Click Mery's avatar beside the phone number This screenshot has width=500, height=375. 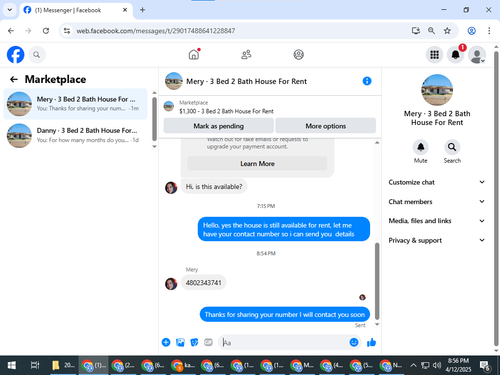(171, 284)
